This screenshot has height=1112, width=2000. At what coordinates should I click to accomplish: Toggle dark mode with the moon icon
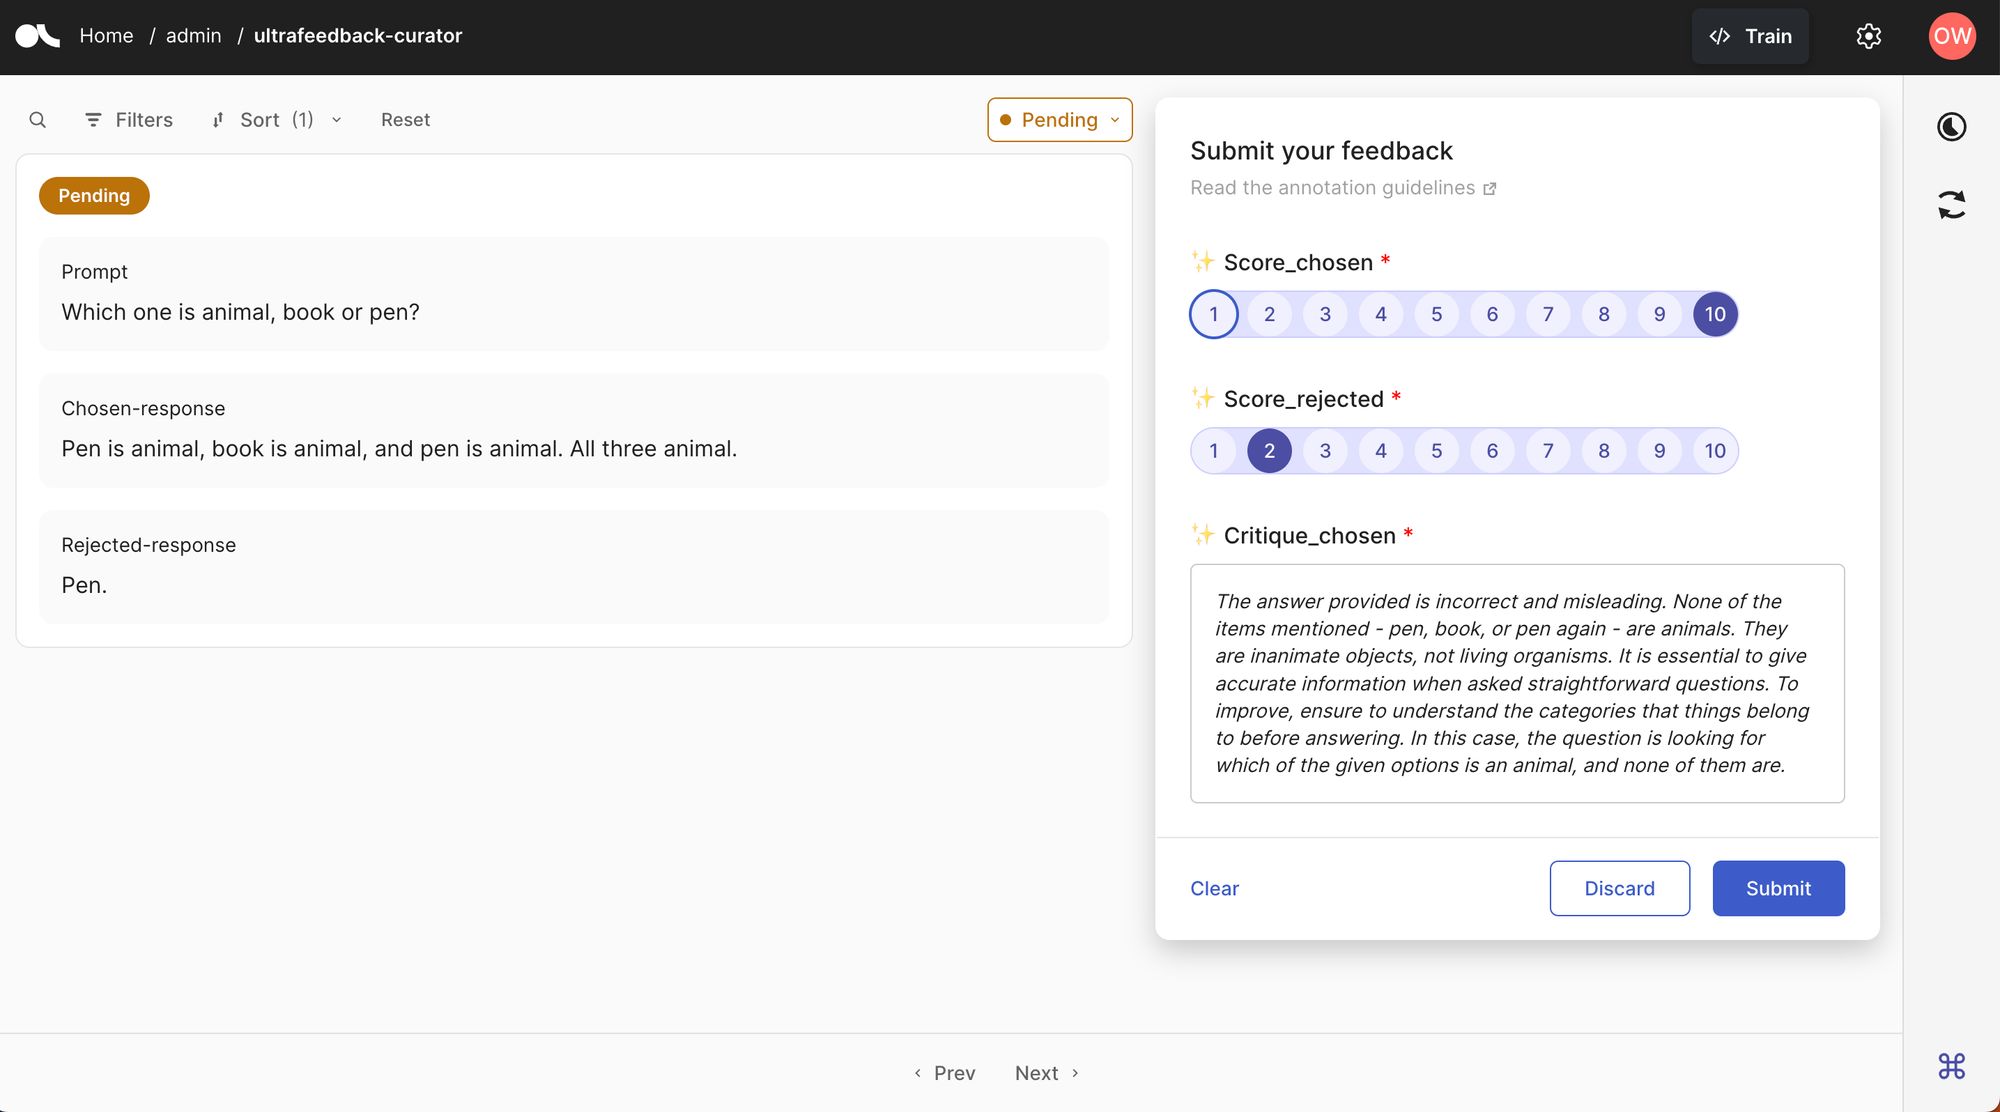click(x=1951, y=126)
